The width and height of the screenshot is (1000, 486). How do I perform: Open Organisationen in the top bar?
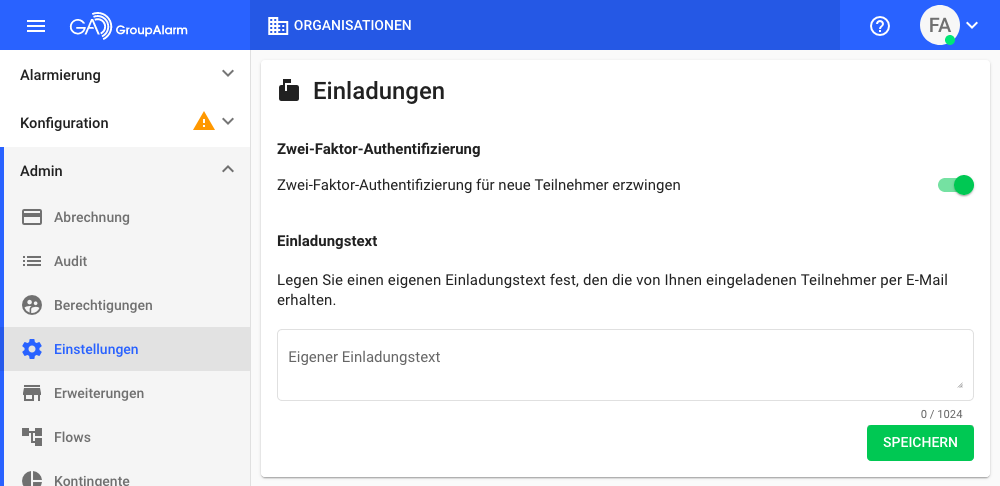340,26
